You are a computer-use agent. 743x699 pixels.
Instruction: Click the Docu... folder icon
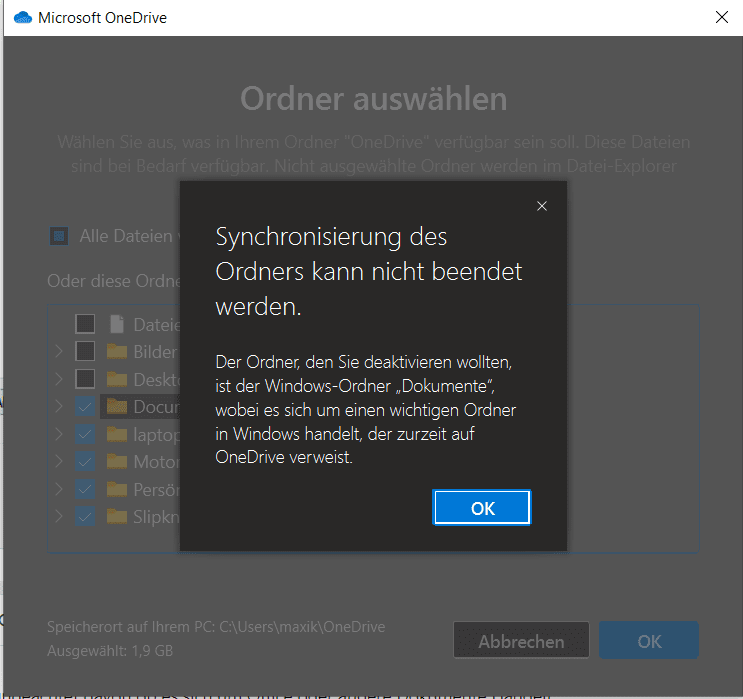coord(117,407)
